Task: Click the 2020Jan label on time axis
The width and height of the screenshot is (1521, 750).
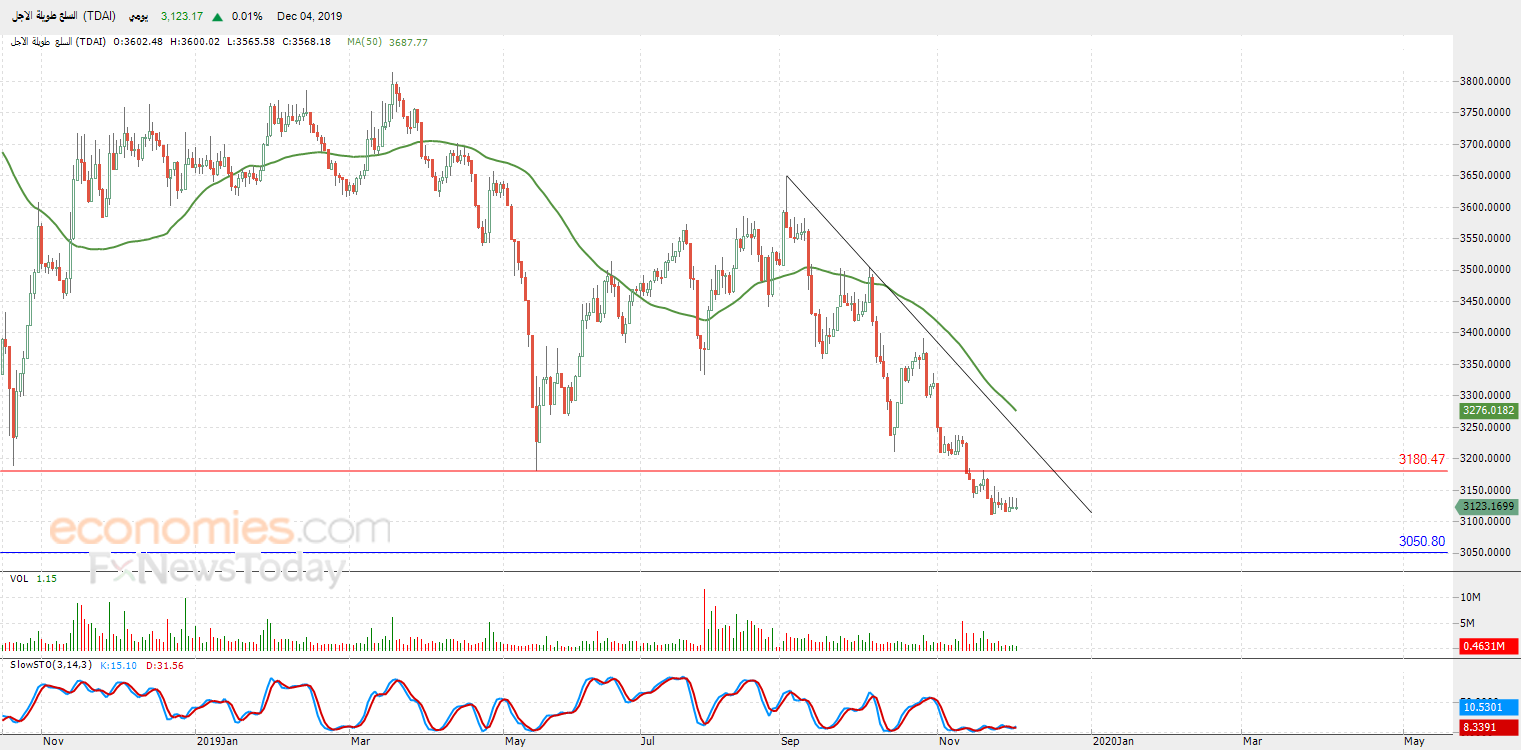Action: coord(1113,741)
